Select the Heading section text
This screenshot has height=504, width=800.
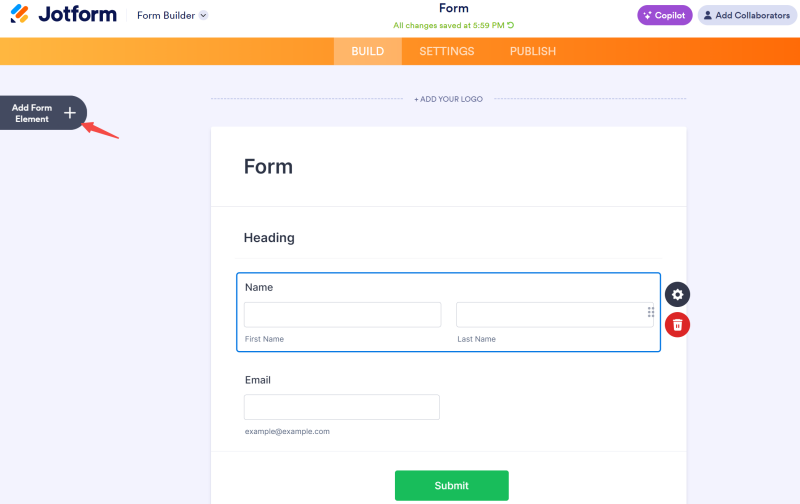click(x=269, y=238)
